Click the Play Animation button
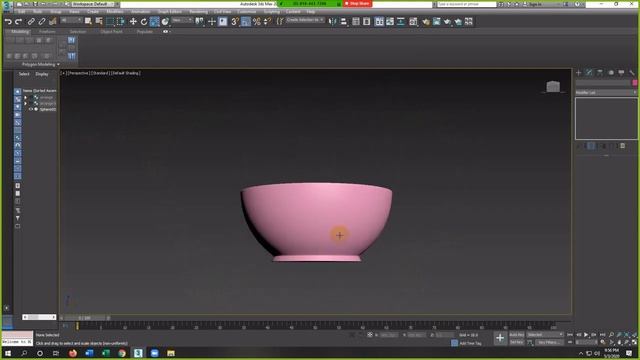Image resolution: width=640 pixels, height=360 pixels. click(586, 335)
